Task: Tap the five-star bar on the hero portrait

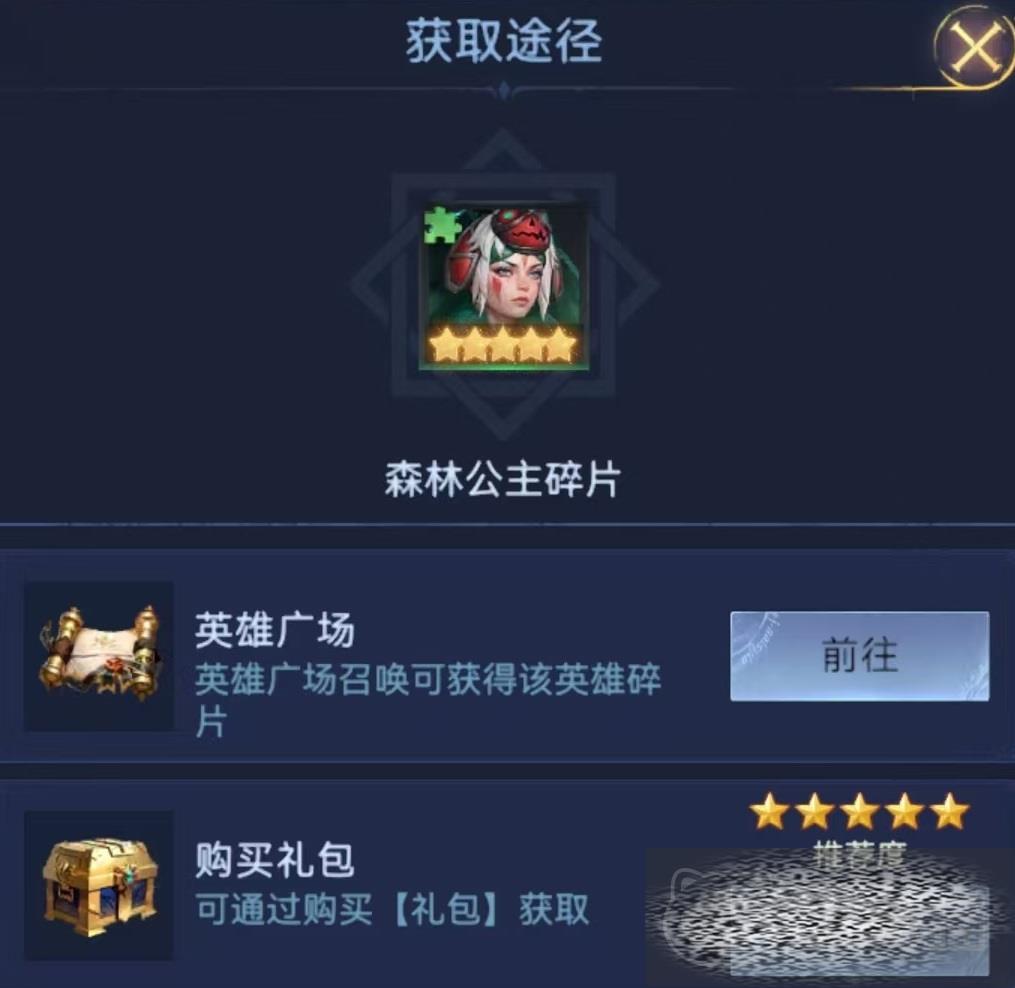Action: click(x=503, y=344)
